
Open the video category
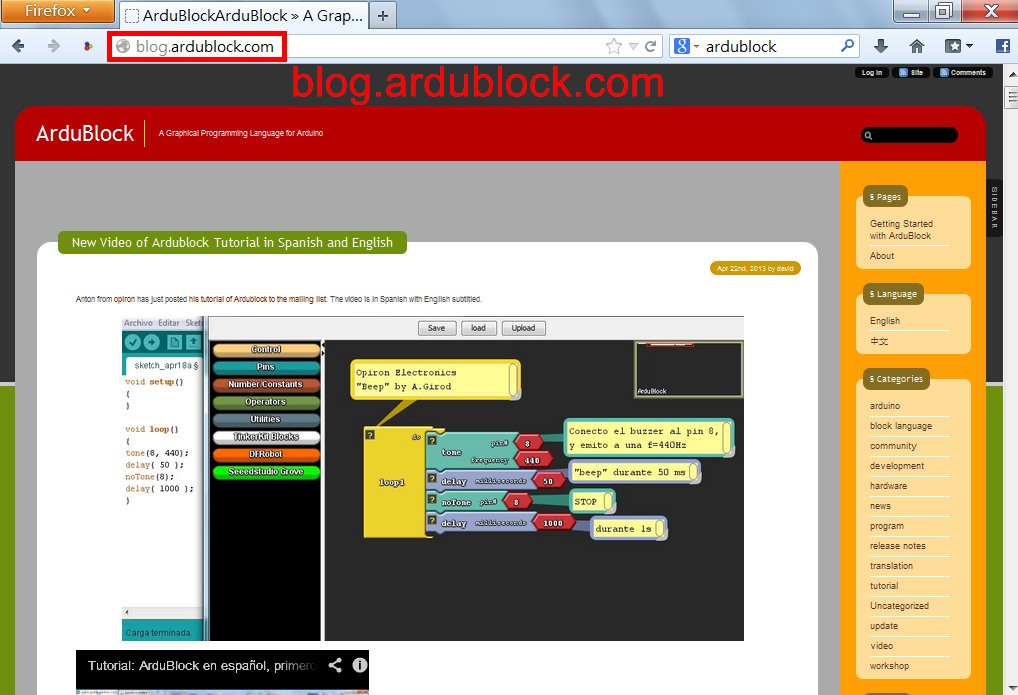click(x=882, y=646)
